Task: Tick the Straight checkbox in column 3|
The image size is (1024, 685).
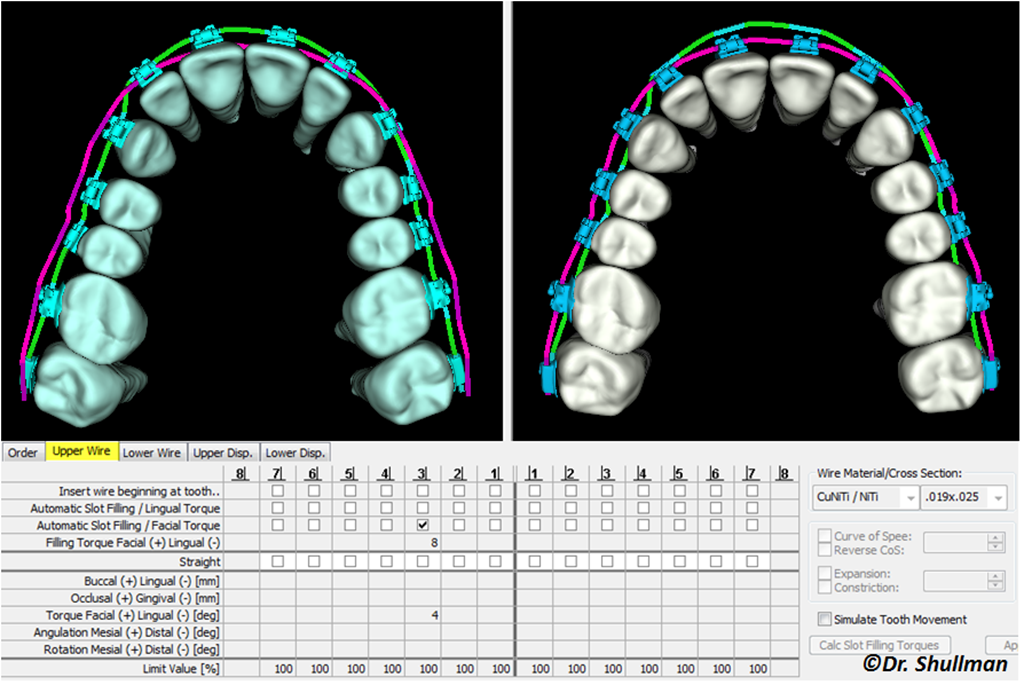Action: click(x=423, y=561)
